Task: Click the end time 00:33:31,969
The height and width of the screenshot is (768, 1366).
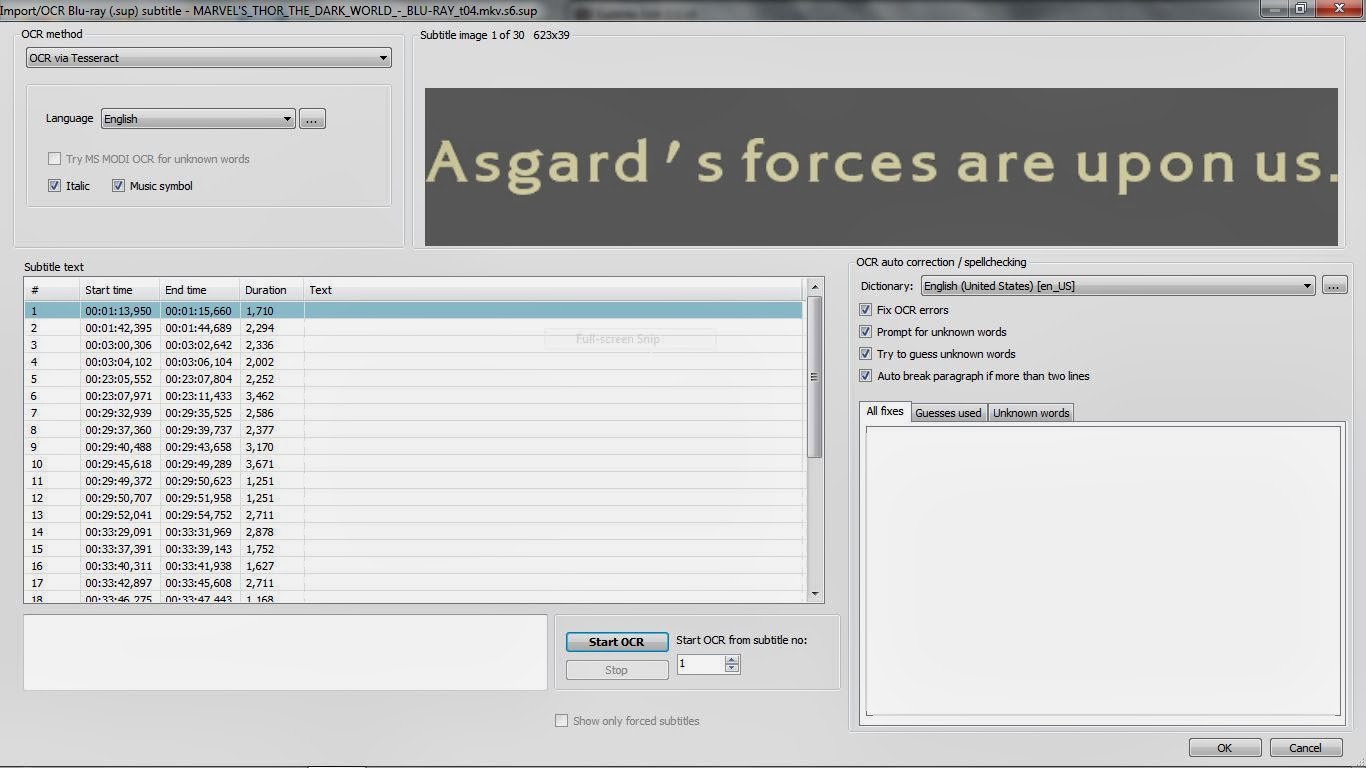Action: coord(198,532)
